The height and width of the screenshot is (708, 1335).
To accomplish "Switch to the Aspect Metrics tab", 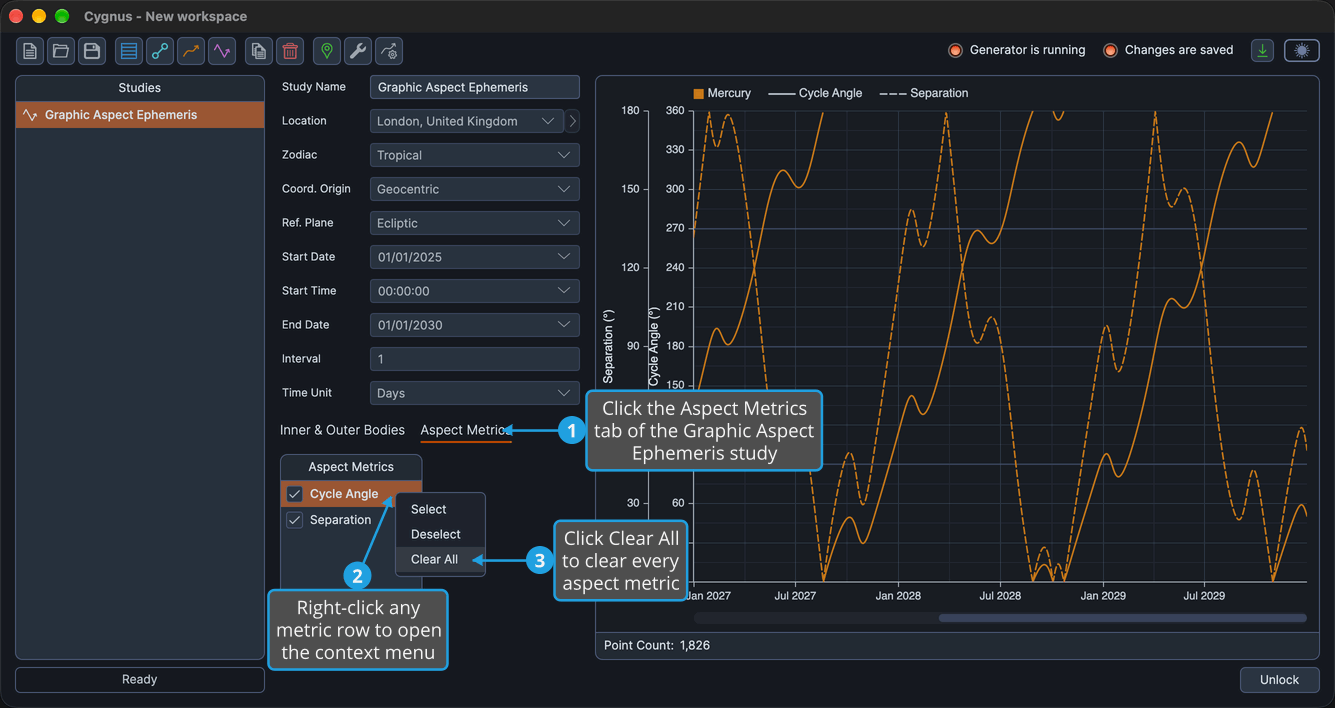I will 465,430.
